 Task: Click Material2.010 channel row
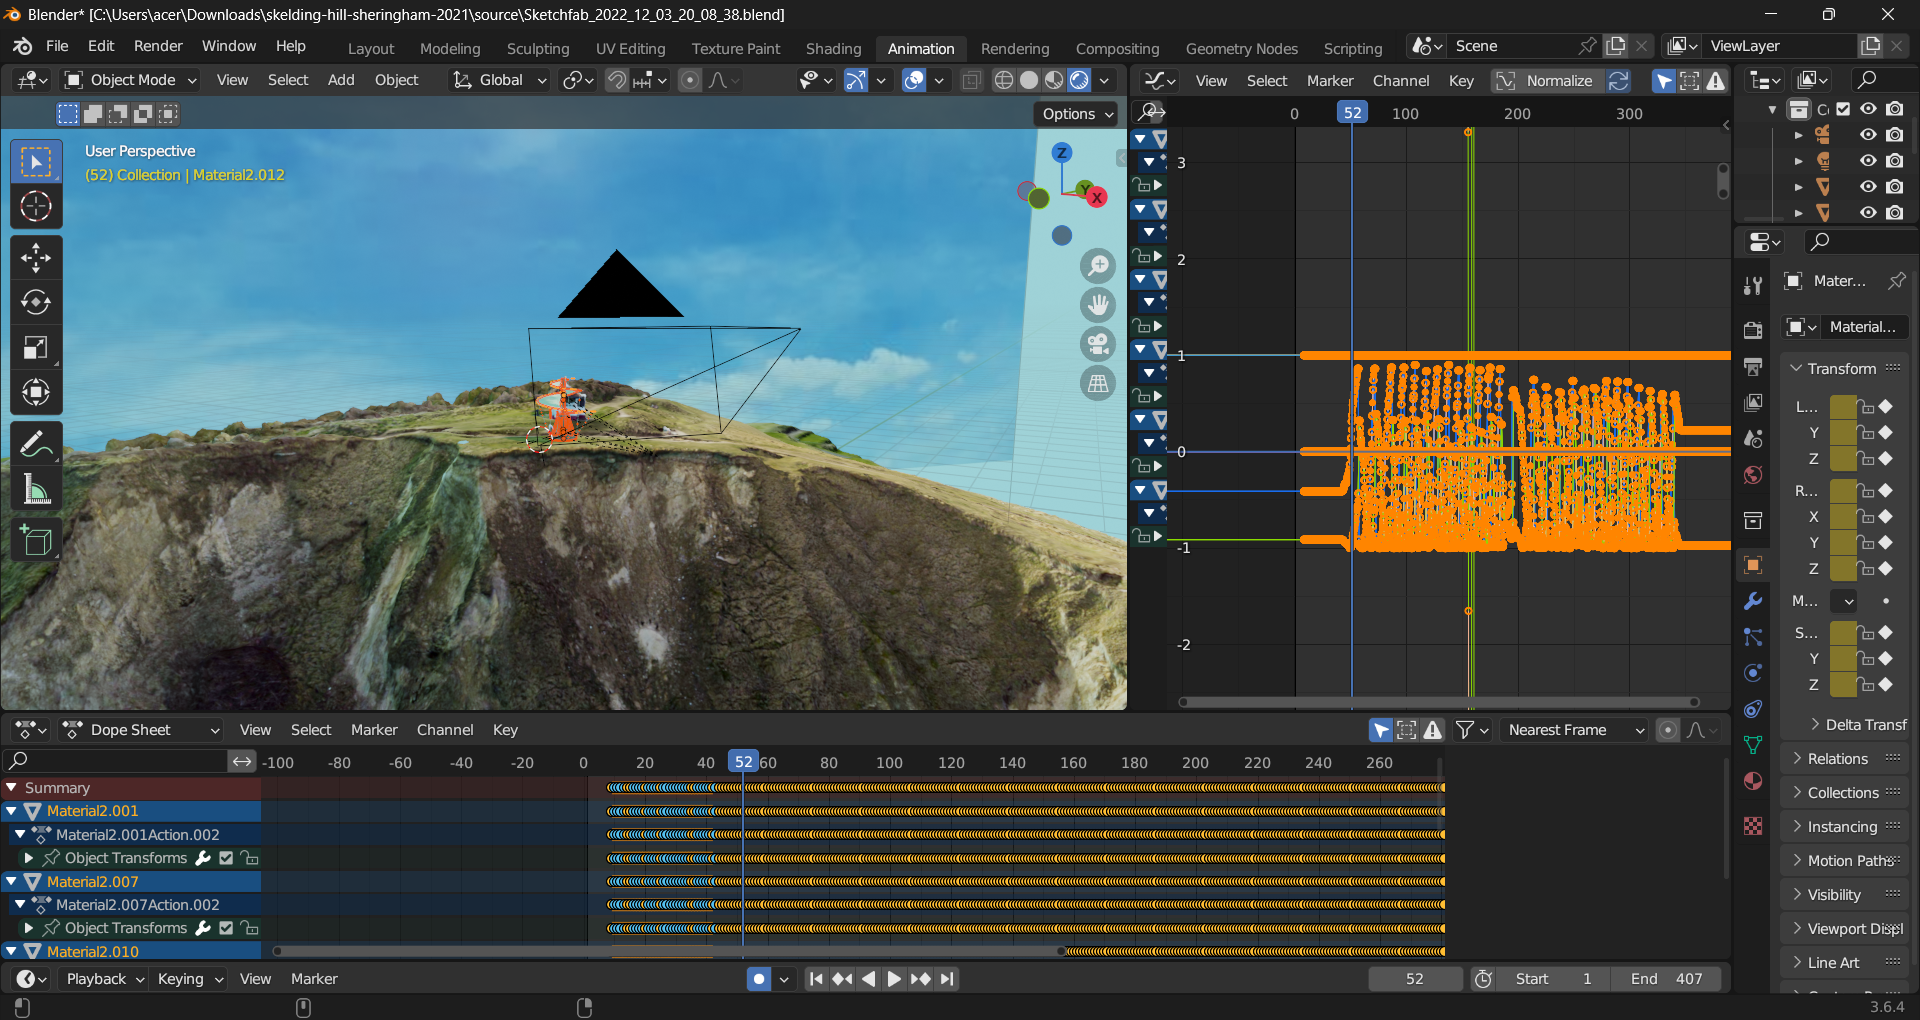click(x=131, y=952)
